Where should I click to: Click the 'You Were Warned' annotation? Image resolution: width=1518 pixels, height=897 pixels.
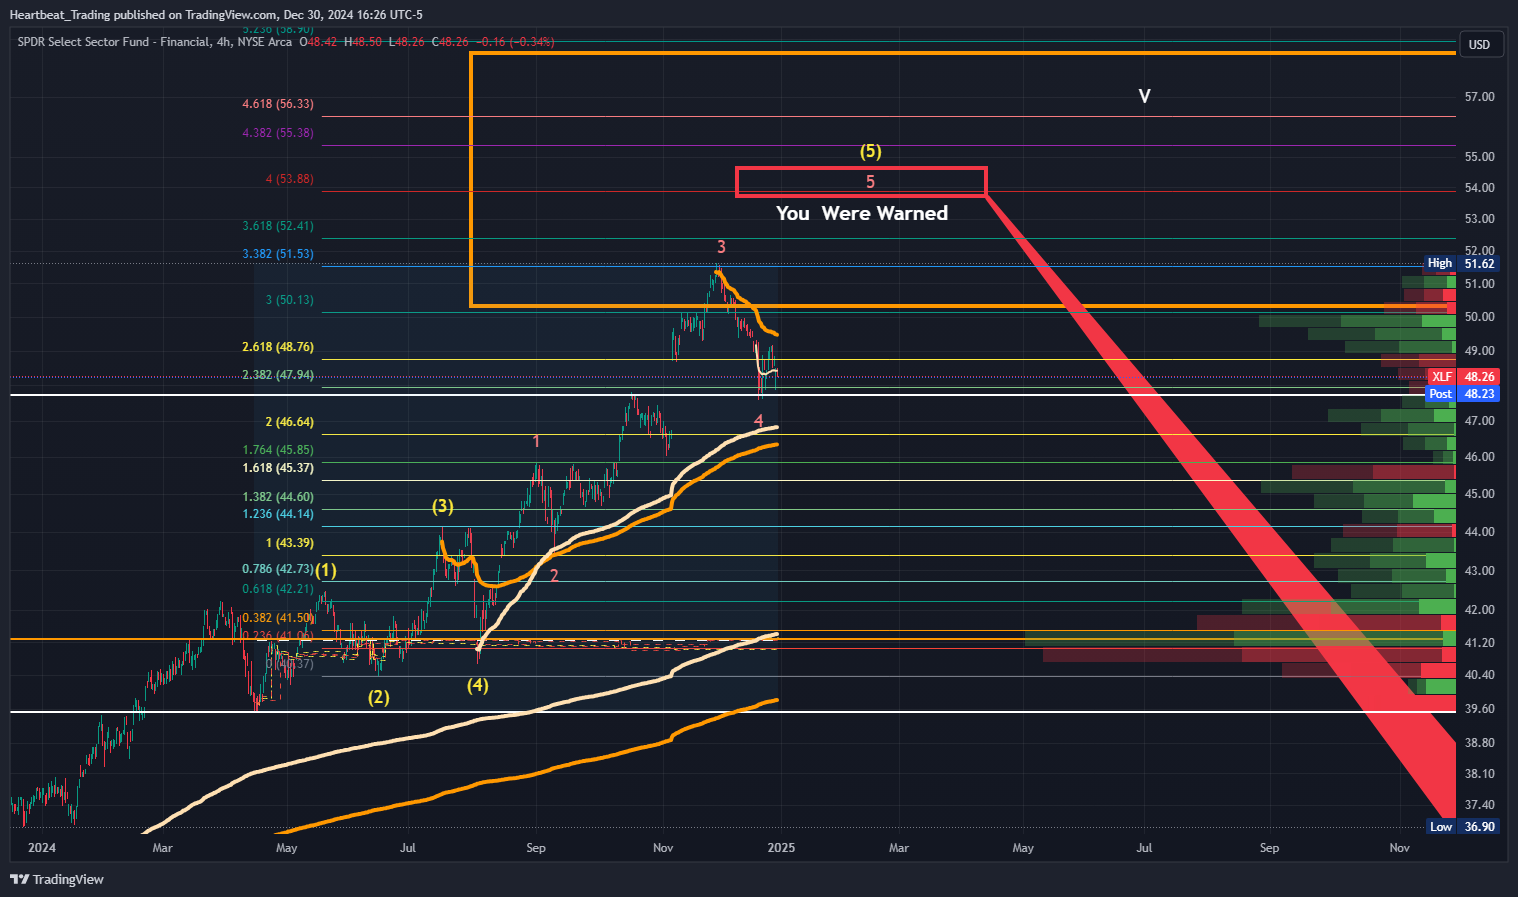click(x=862, y=213)
